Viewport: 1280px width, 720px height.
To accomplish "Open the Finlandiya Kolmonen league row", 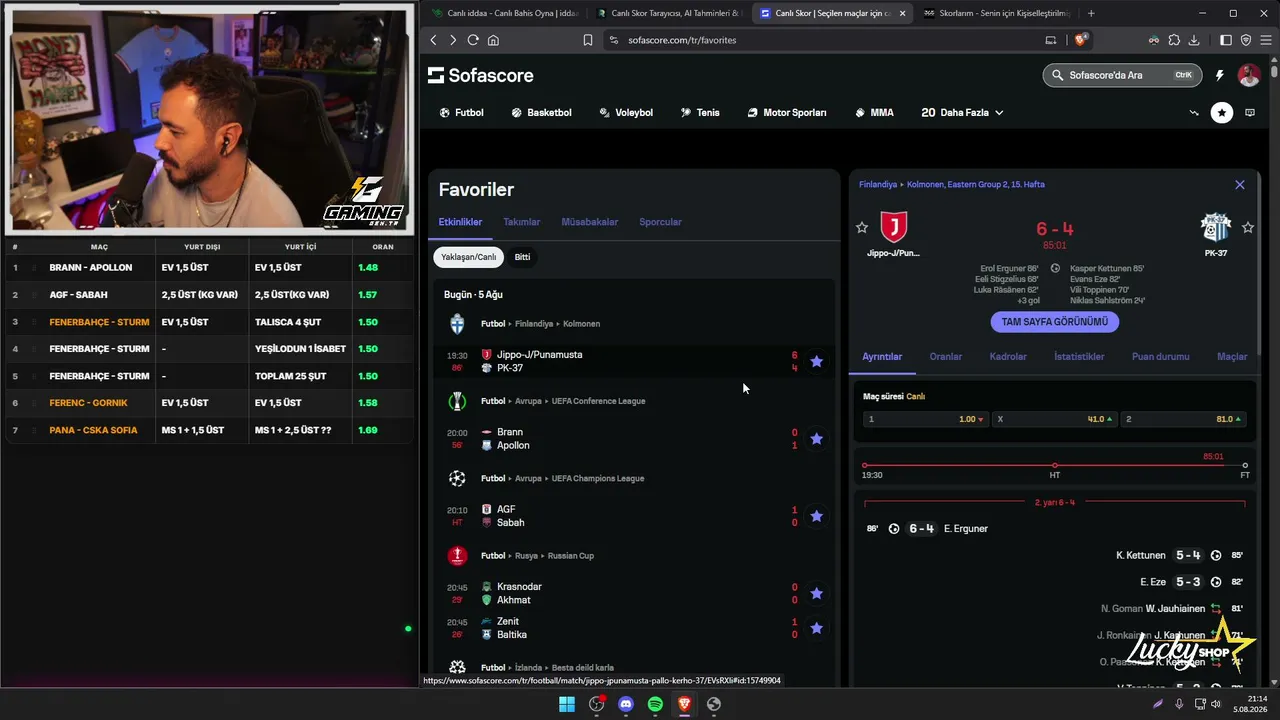I will pos(634,324).
